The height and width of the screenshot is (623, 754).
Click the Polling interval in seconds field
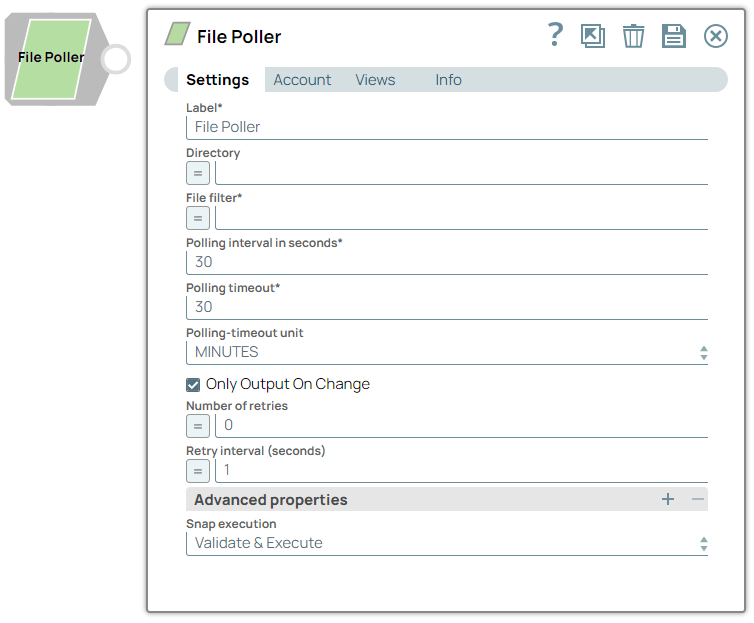click(x=446, y=262)
